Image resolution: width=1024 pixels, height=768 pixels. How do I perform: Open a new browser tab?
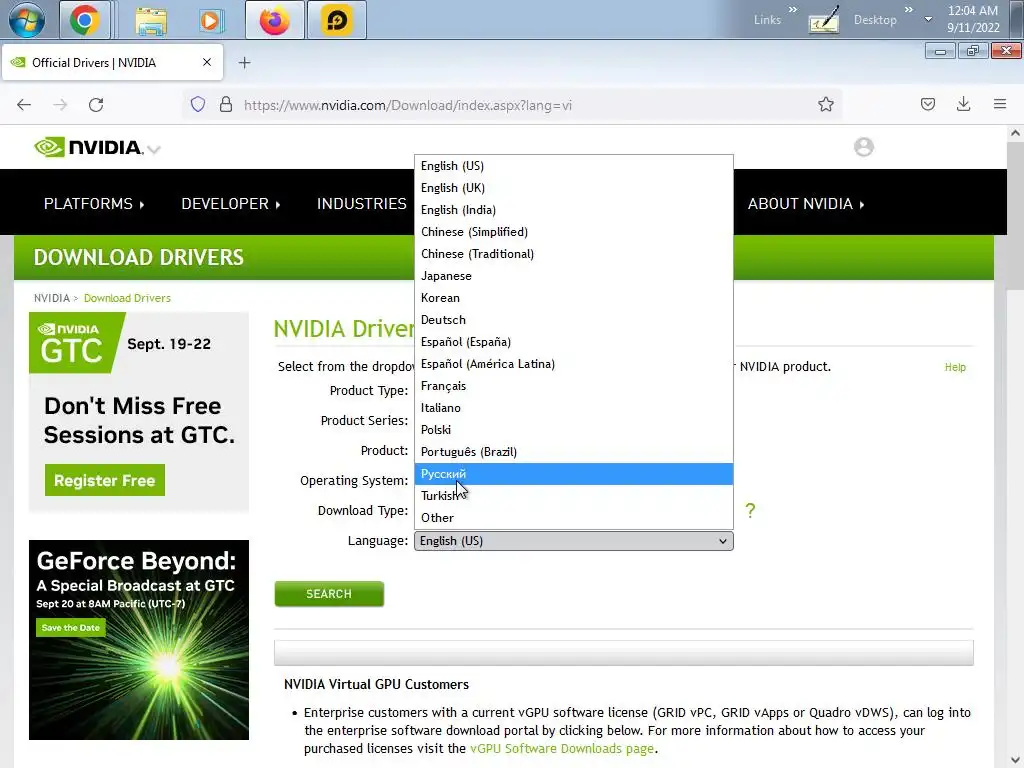click(x=244, y=63)
